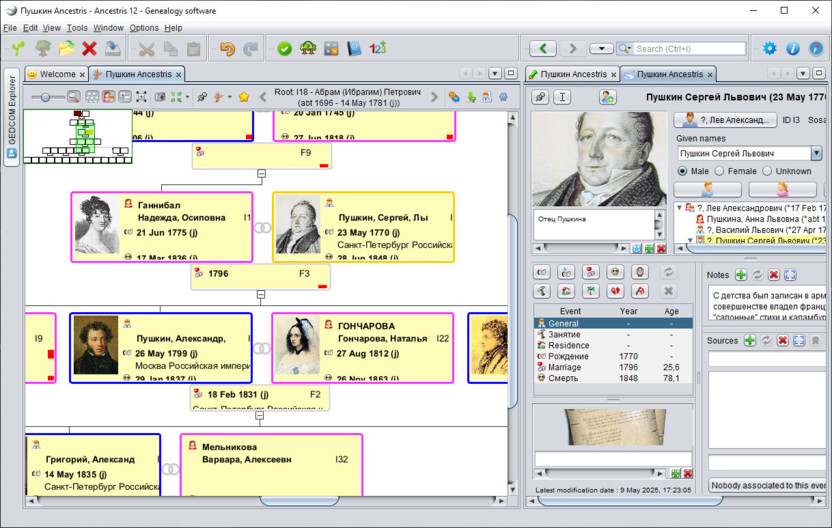The image size is (832, 528).
Task: Click the zoom slider in tree toolbar
Action: [47, 97]
